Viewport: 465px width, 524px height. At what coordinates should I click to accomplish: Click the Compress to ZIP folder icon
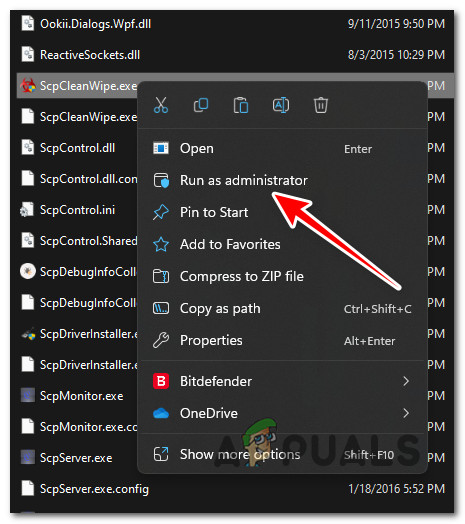point(161,276)
